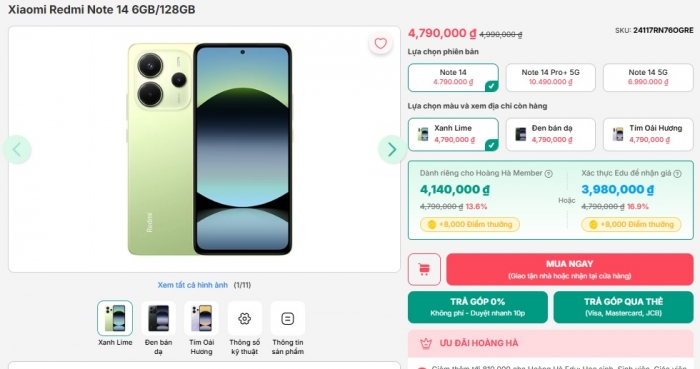The width and height of the screenshot is (700, 369).
Task: Select the Xanh Lime color option
Action: (x=453, y=134)
